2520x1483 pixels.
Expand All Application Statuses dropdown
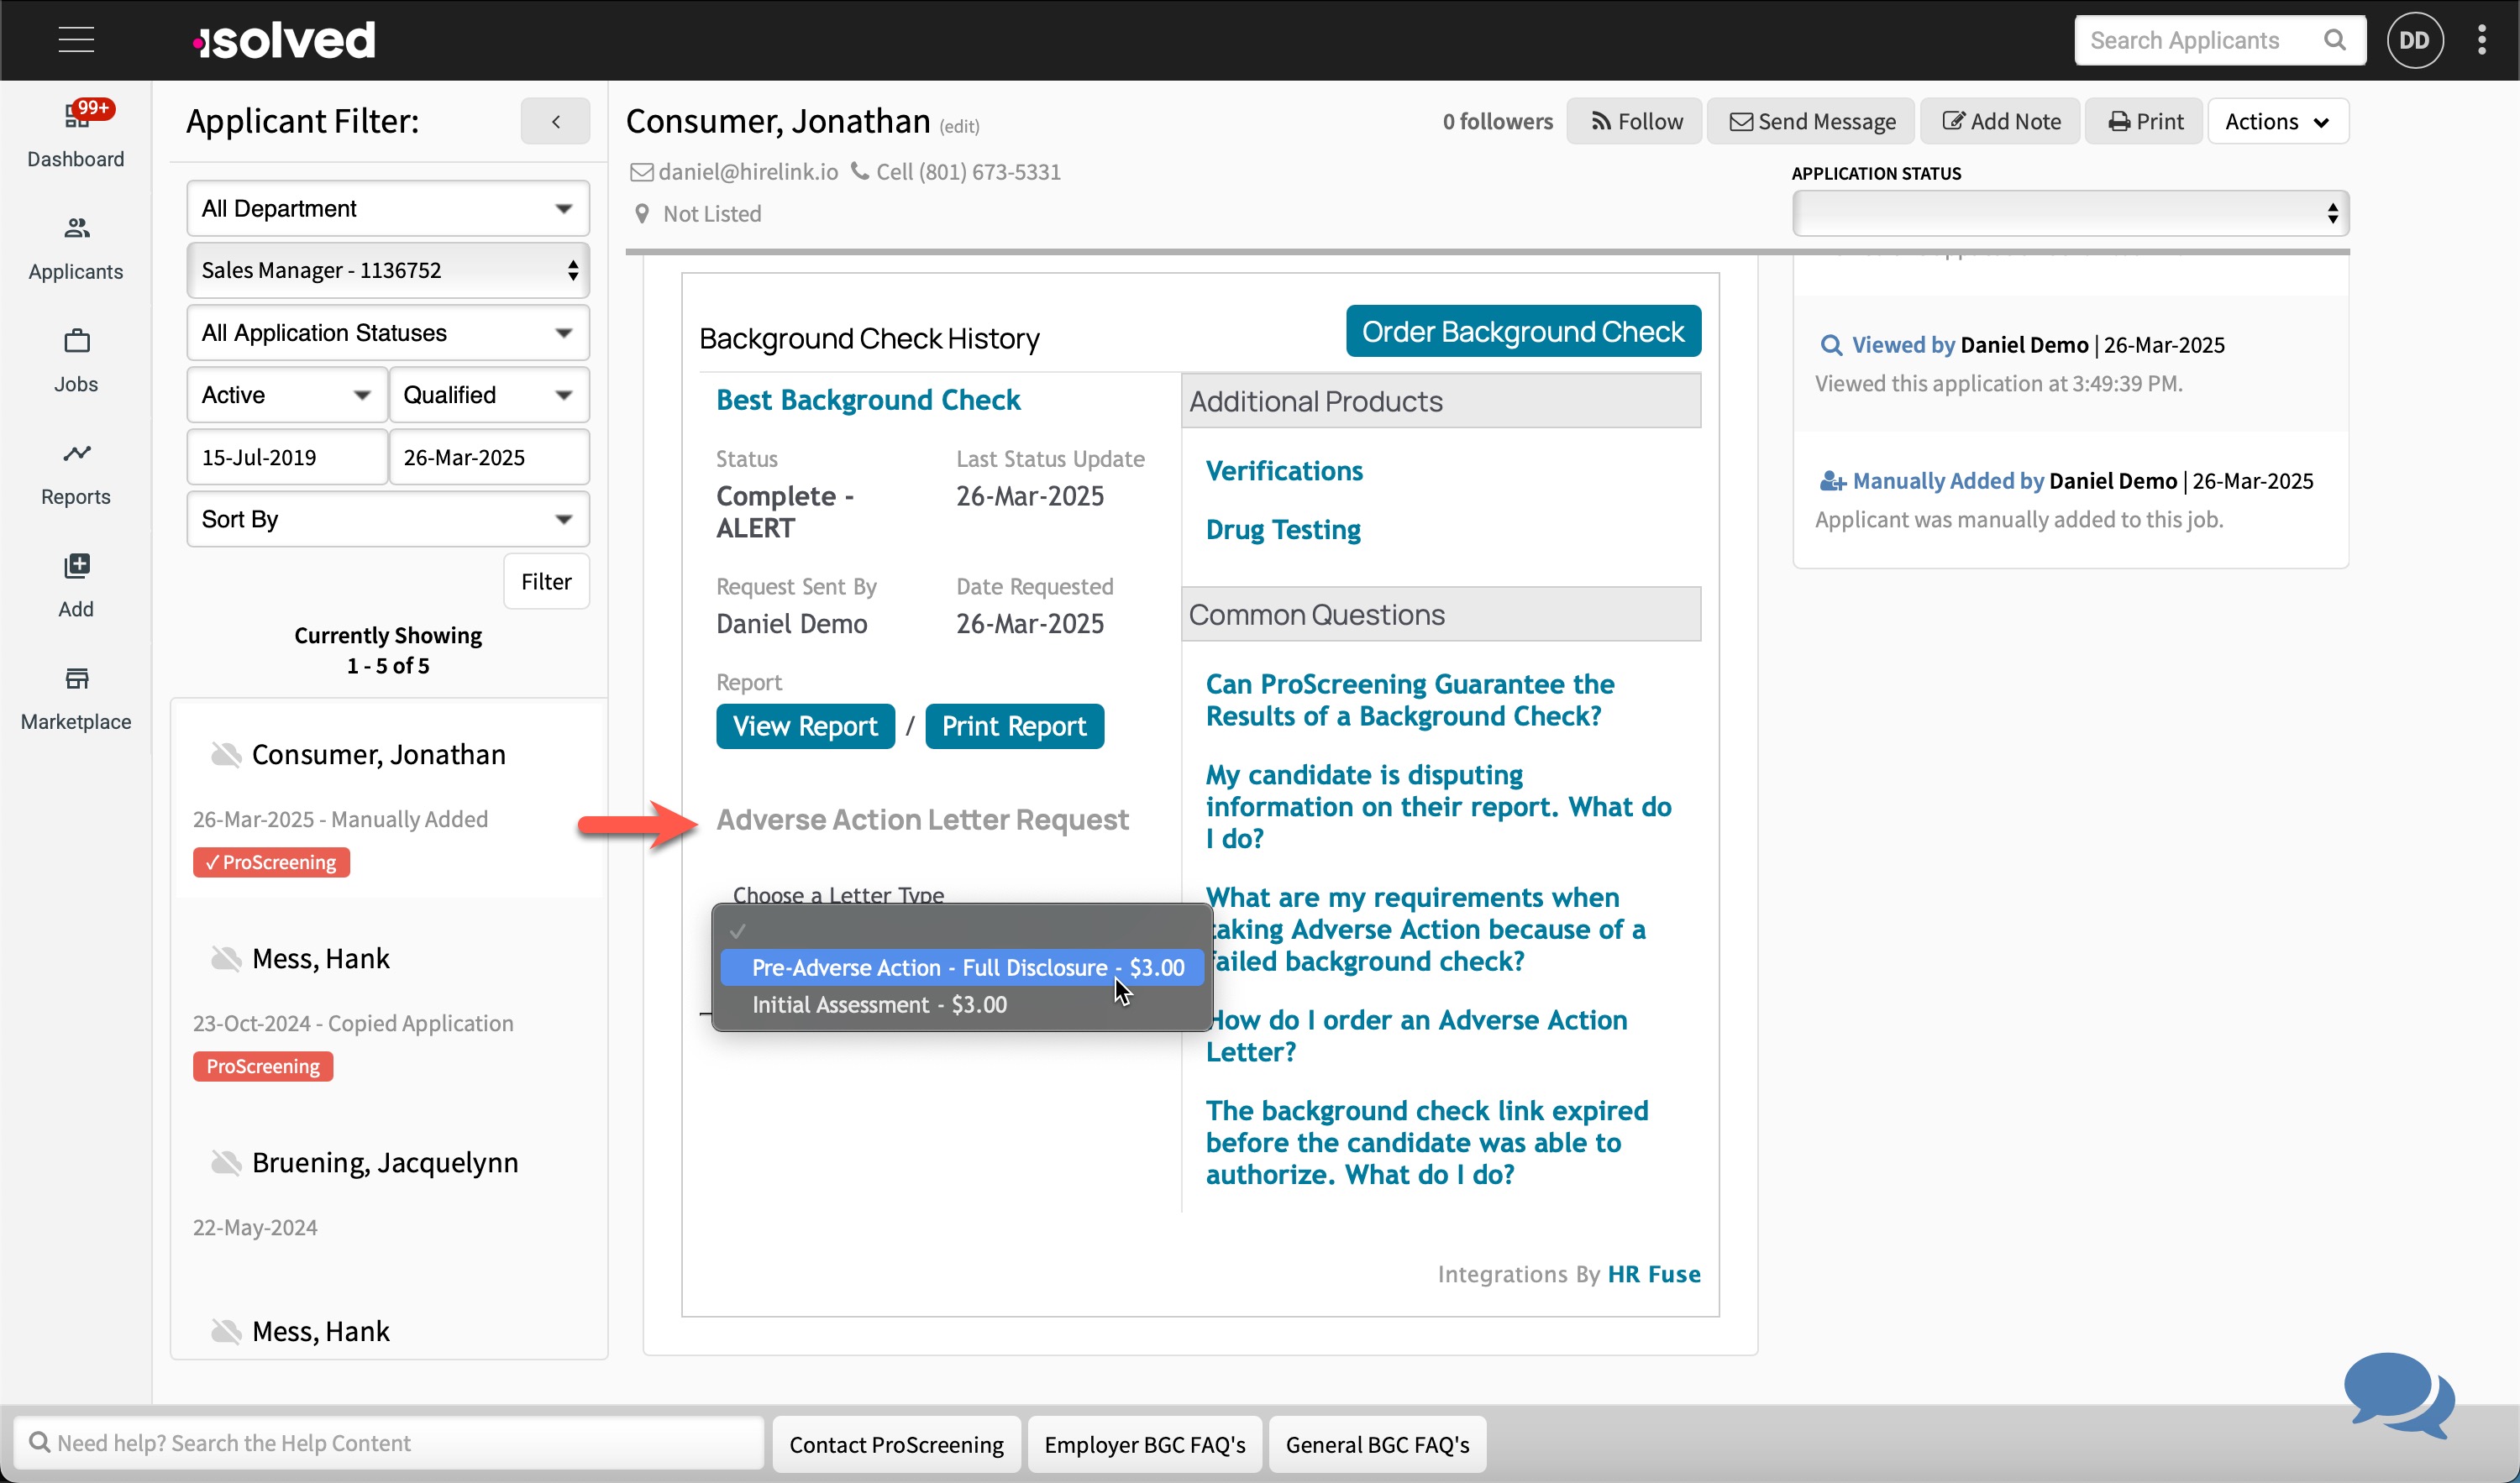coord(388,333)
